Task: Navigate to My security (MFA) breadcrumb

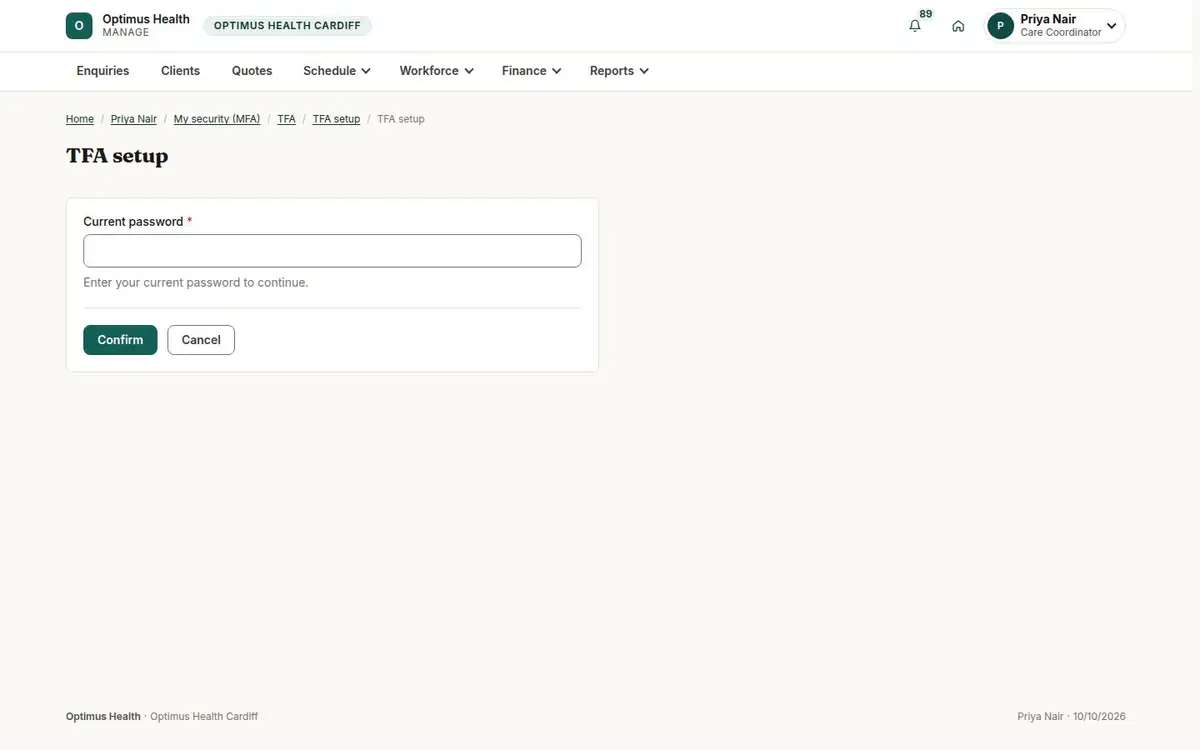Action: pos(217,119)
